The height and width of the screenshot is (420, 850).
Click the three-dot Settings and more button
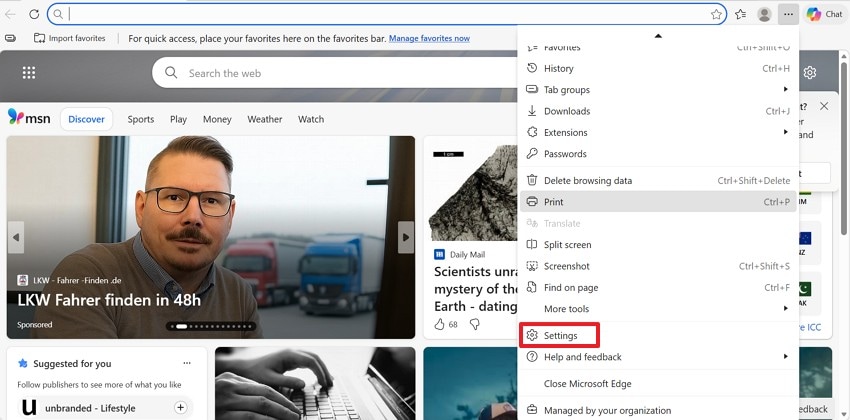[788, 15]
